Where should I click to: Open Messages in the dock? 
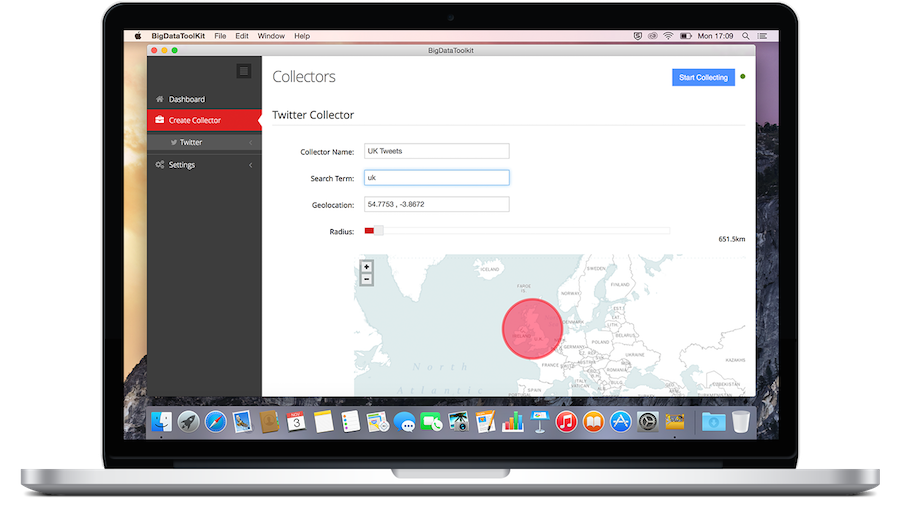(405, 423)
